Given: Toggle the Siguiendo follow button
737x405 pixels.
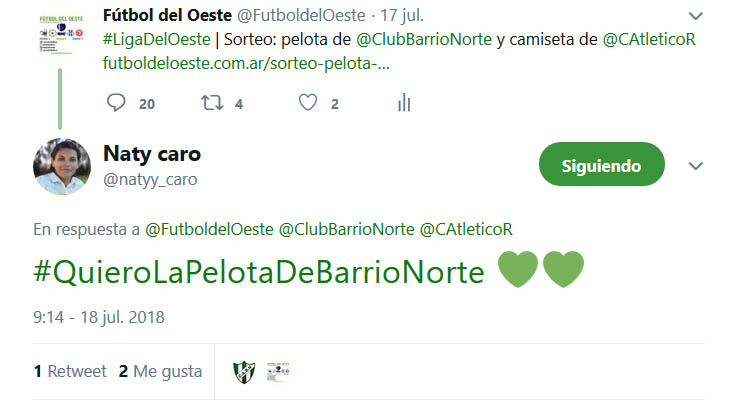Looking at the screenshot, I should 602,164.
